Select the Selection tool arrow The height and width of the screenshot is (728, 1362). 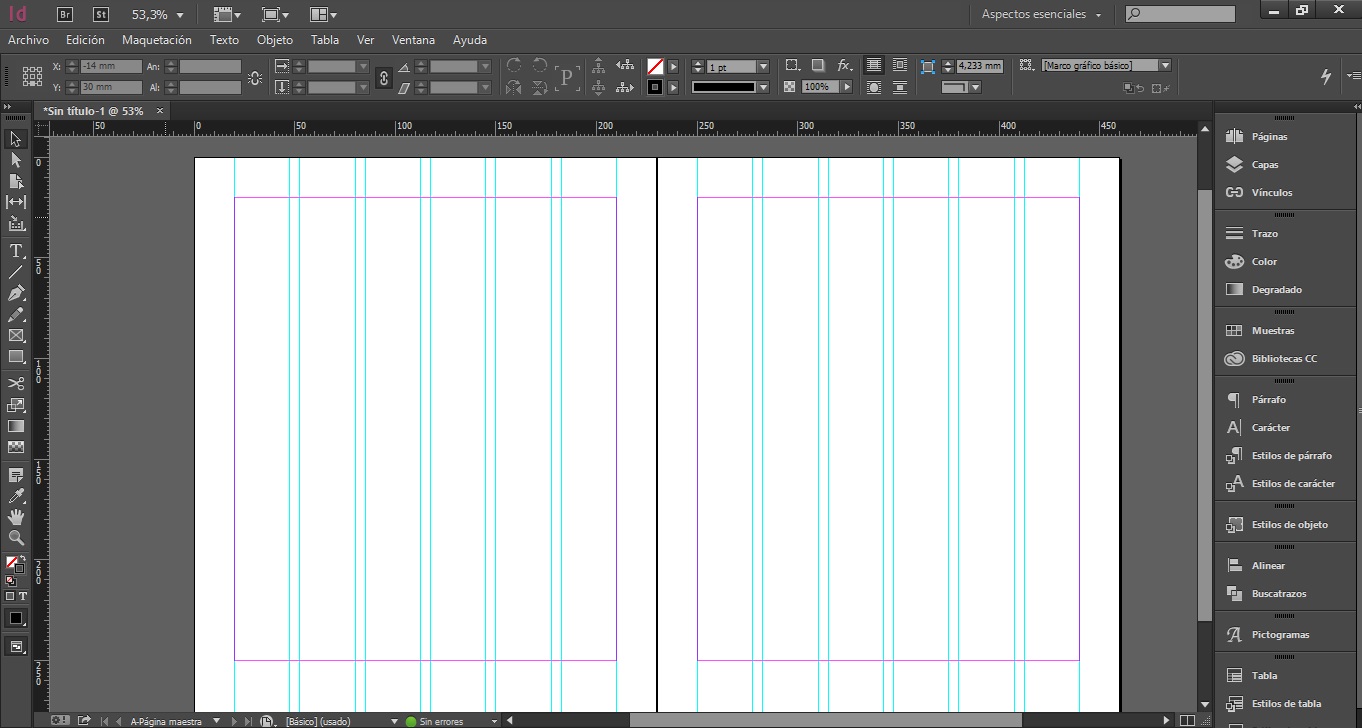coord(16,139)
